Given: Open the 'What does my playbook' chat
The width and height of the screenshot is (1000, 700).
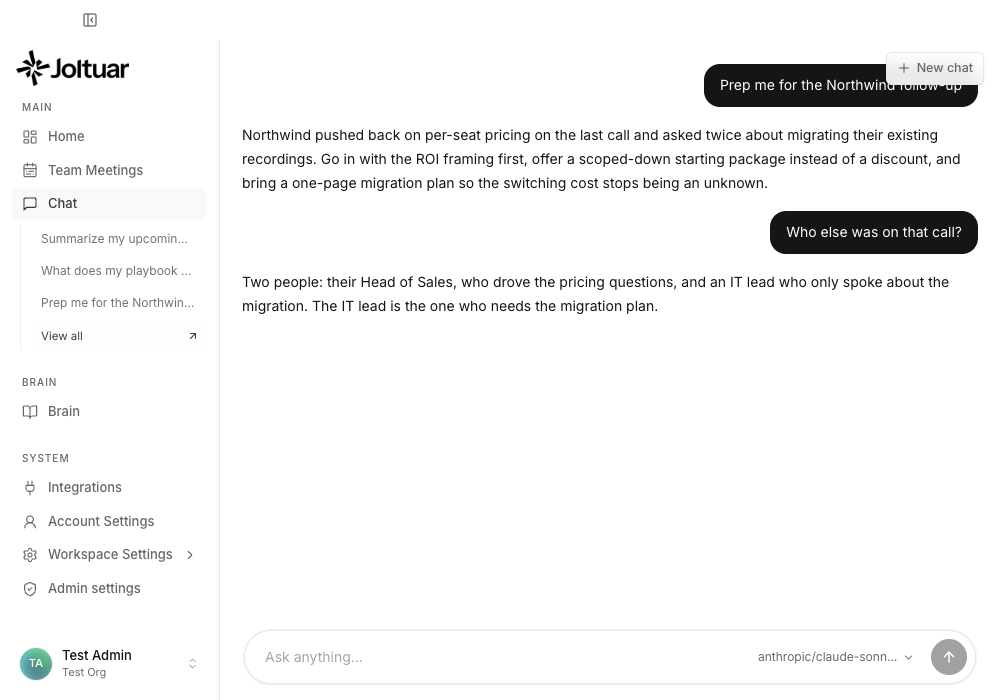Looking at the screenshot, I should point(116,271).
